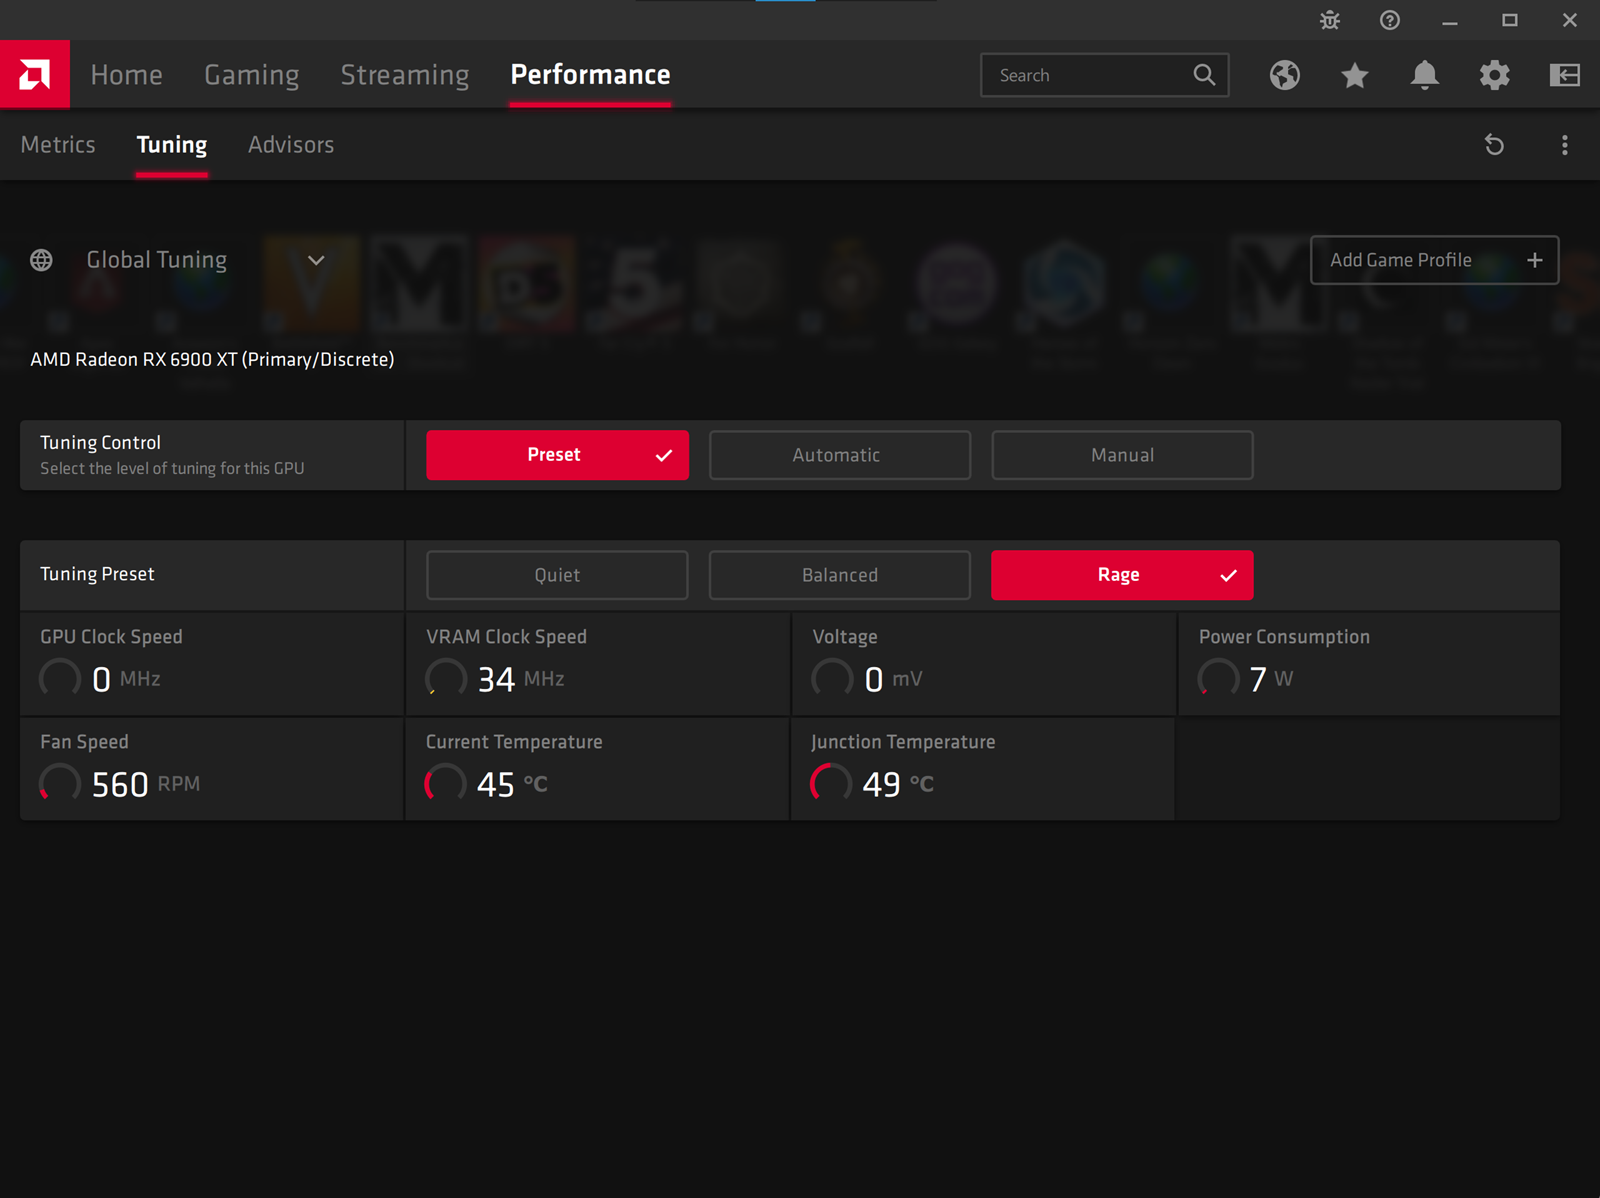1600x1198 pixels.
Task: Choose the Quiet tuning preset
Action: tap(557, 575)
